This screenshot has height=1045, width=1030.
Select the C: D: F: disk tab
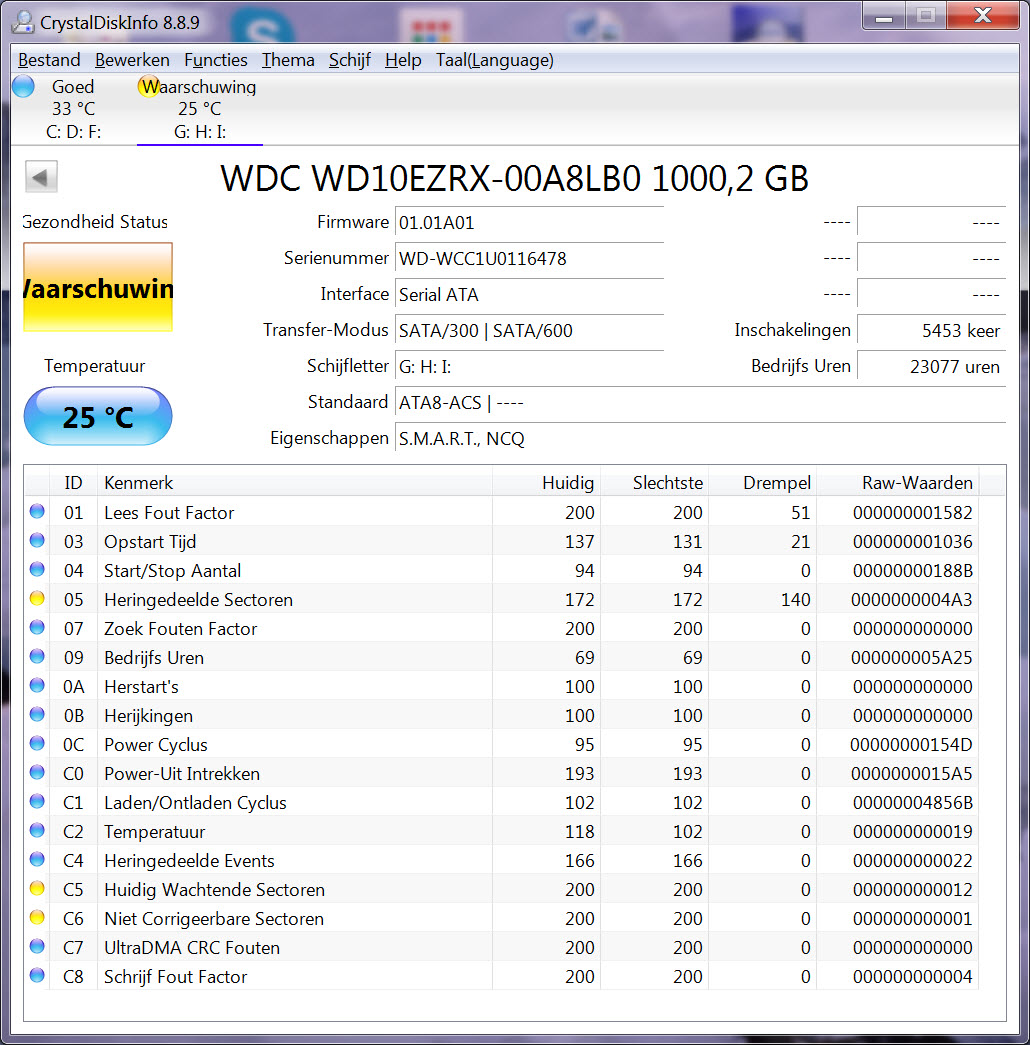[73, 132]
